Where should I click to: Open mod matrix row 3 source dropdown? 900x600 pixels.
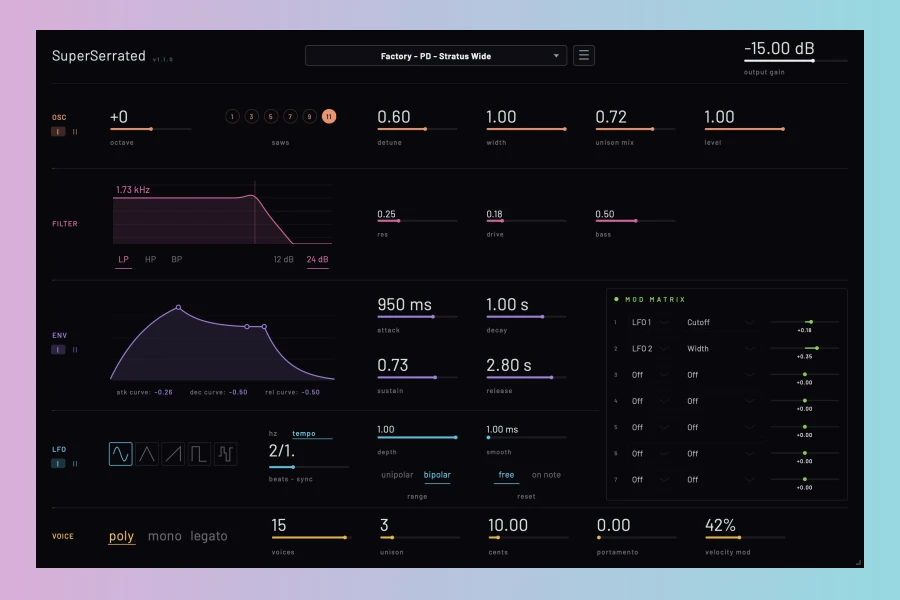(x=650, y=375)
